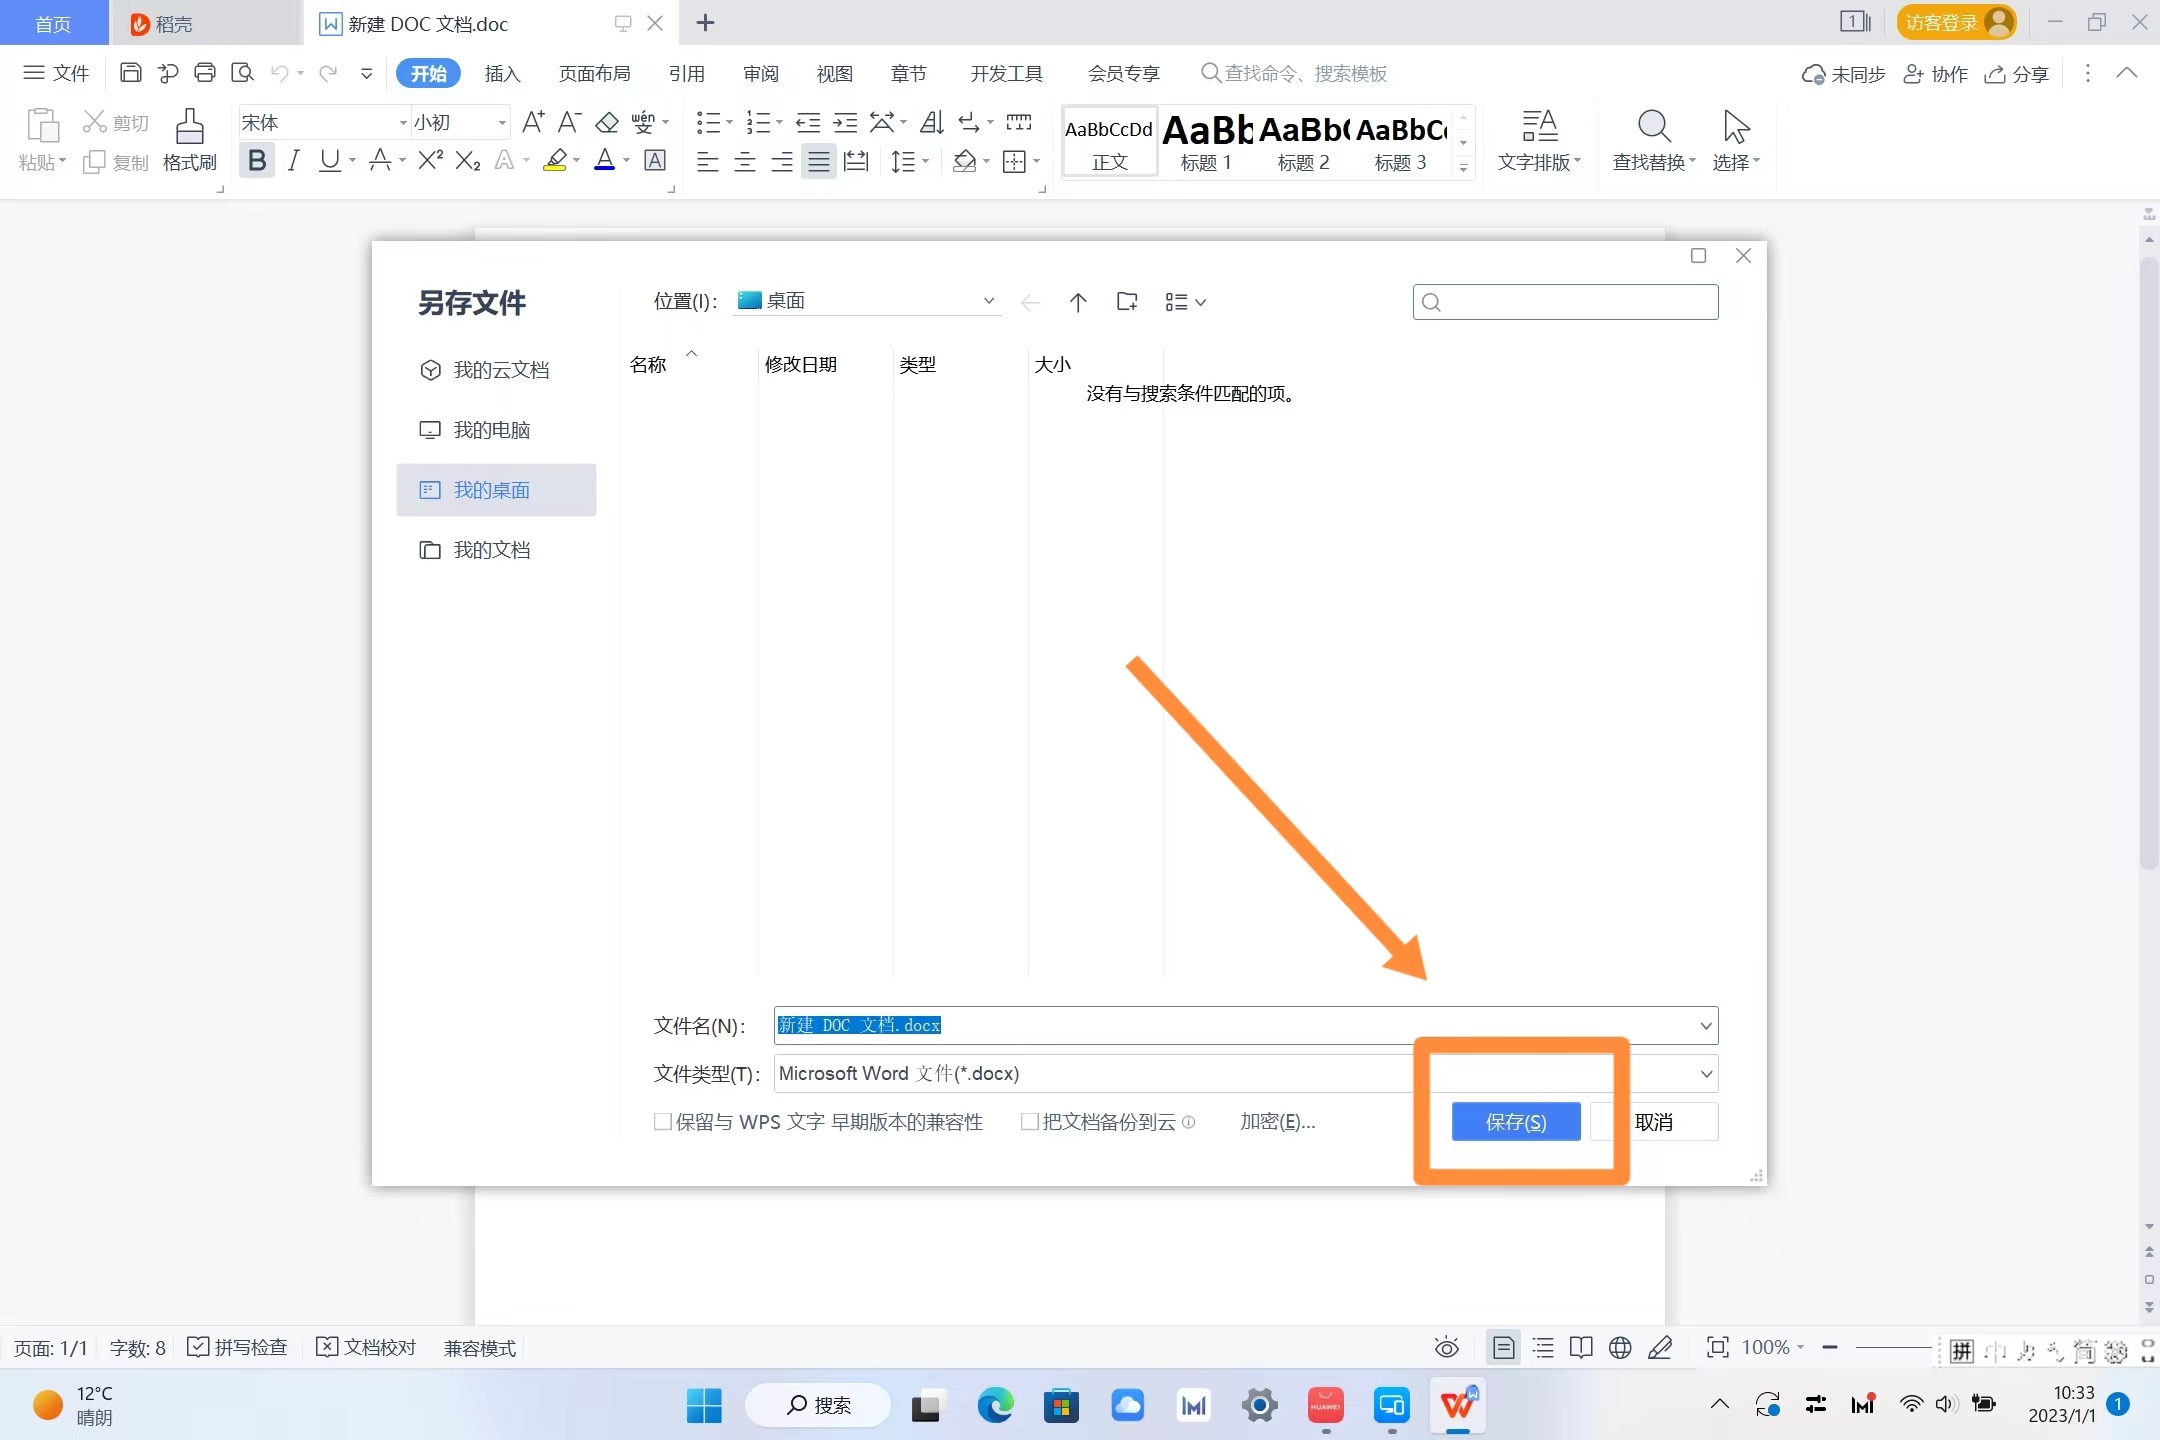Toggle Underline formatting
Viewport: 2160px width, 1440px height.
[x=330, y=160]
